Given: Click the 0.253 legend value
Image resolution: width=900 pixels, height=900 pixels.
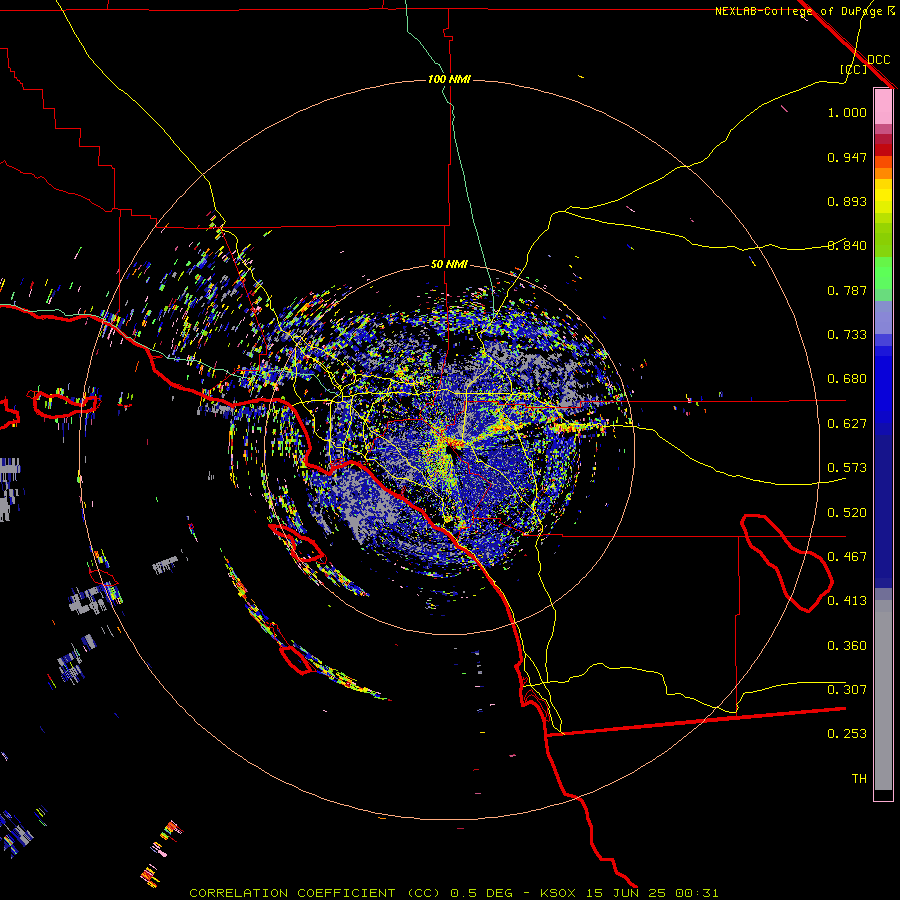Looking at the screenshot, I should click(847, 734).
